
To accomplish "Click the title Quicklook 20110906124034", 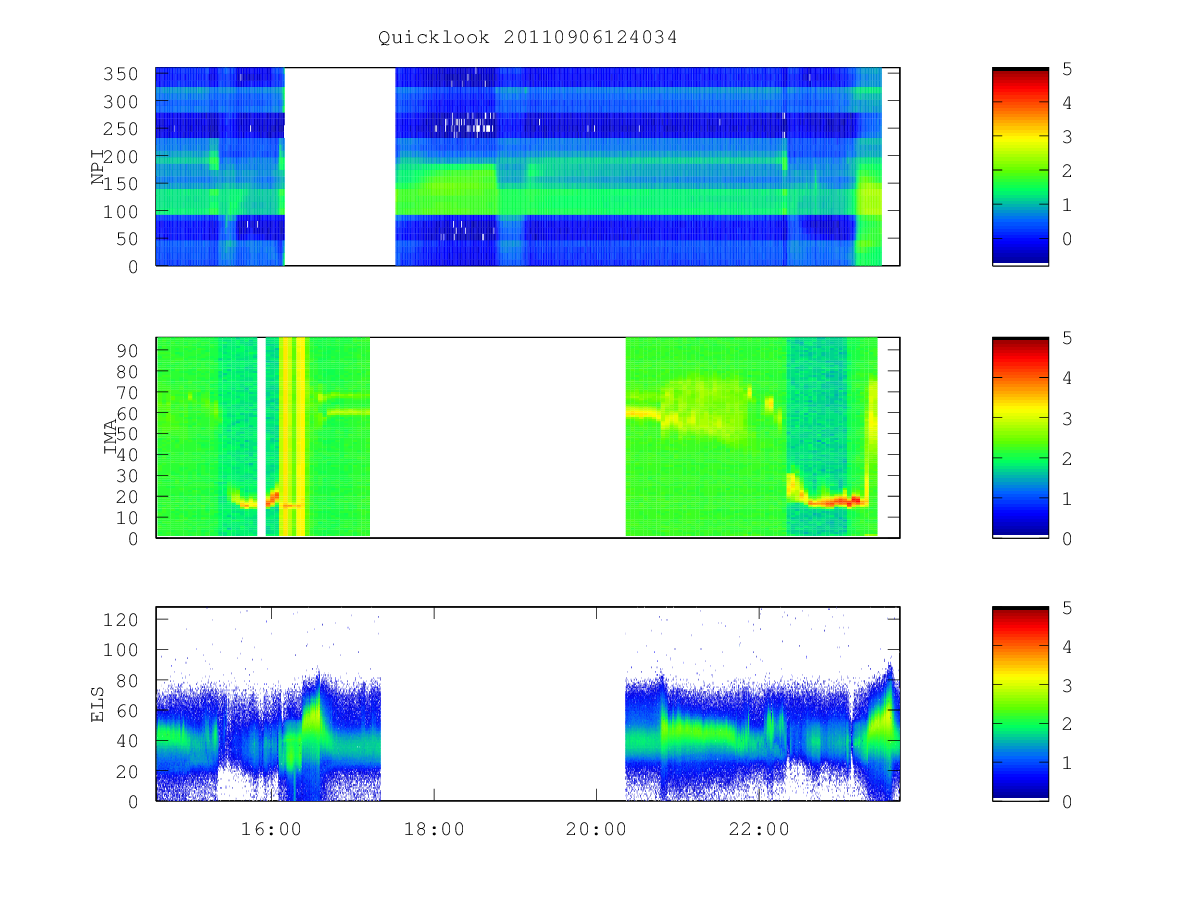I will coord(528,38).
